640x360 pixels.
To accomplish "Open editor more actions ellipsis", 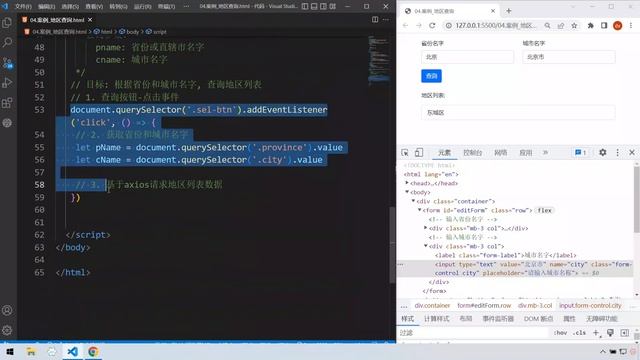I will click(386, 19).
